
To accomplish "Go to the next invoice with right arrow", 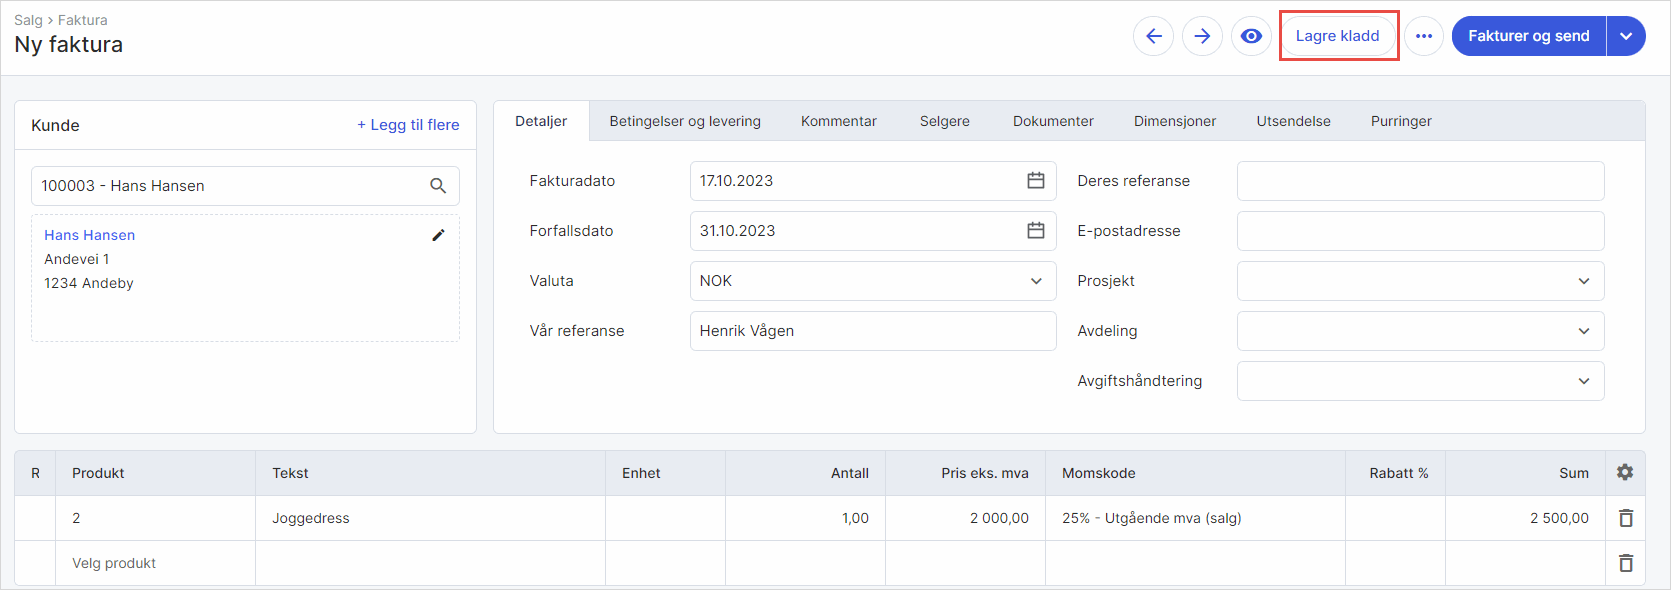I will 1202,36.
